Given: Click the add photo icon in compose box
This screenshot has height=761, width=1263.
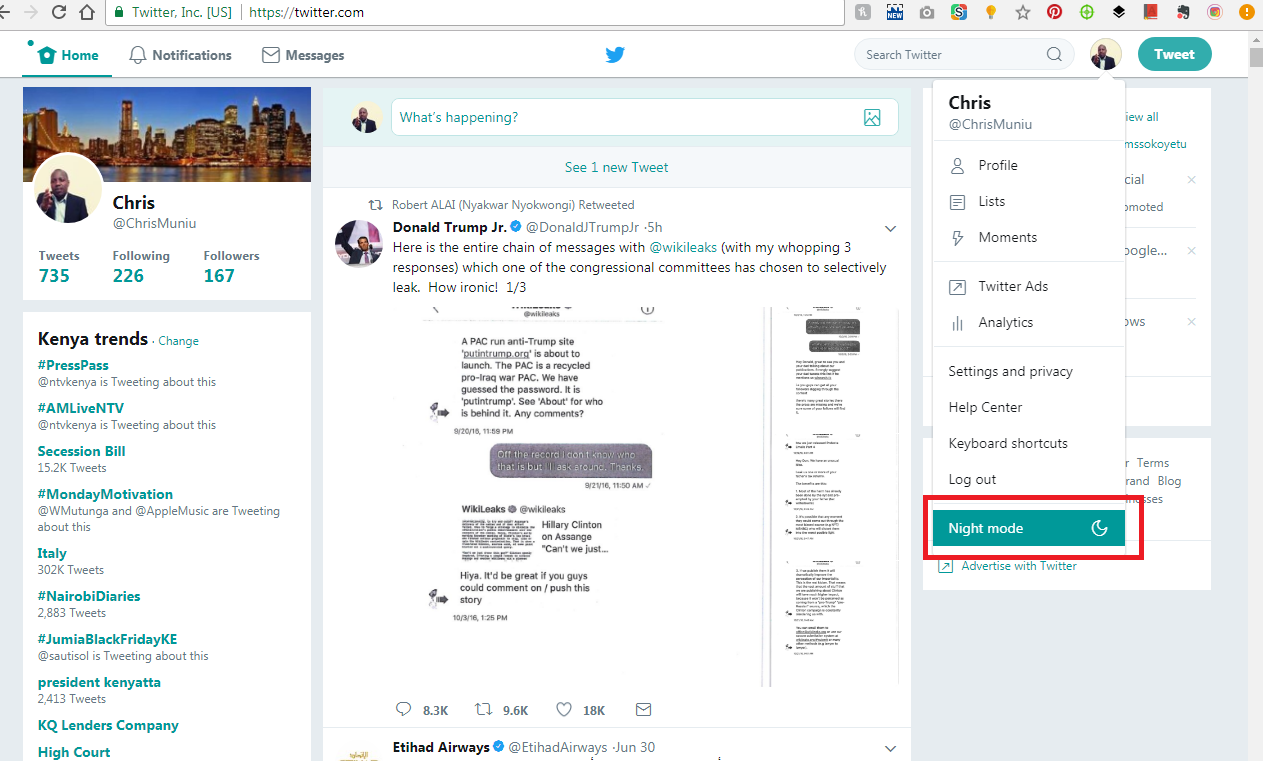Looking at the screenshot, I should [872, 117].
